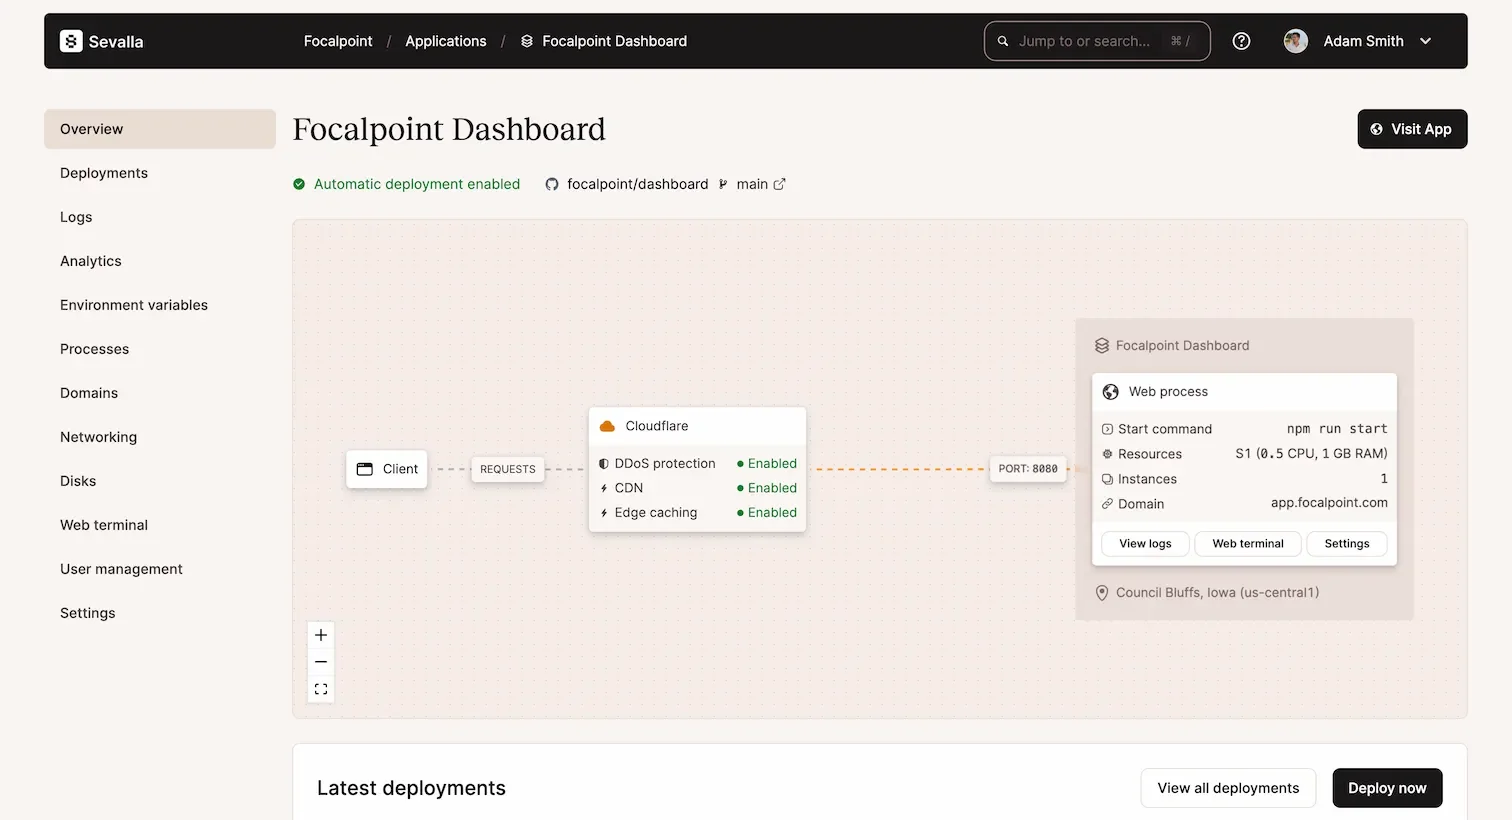Click the Web process globe icon
This screenshot has width=1512, height=820.
tap(1111, 392)
